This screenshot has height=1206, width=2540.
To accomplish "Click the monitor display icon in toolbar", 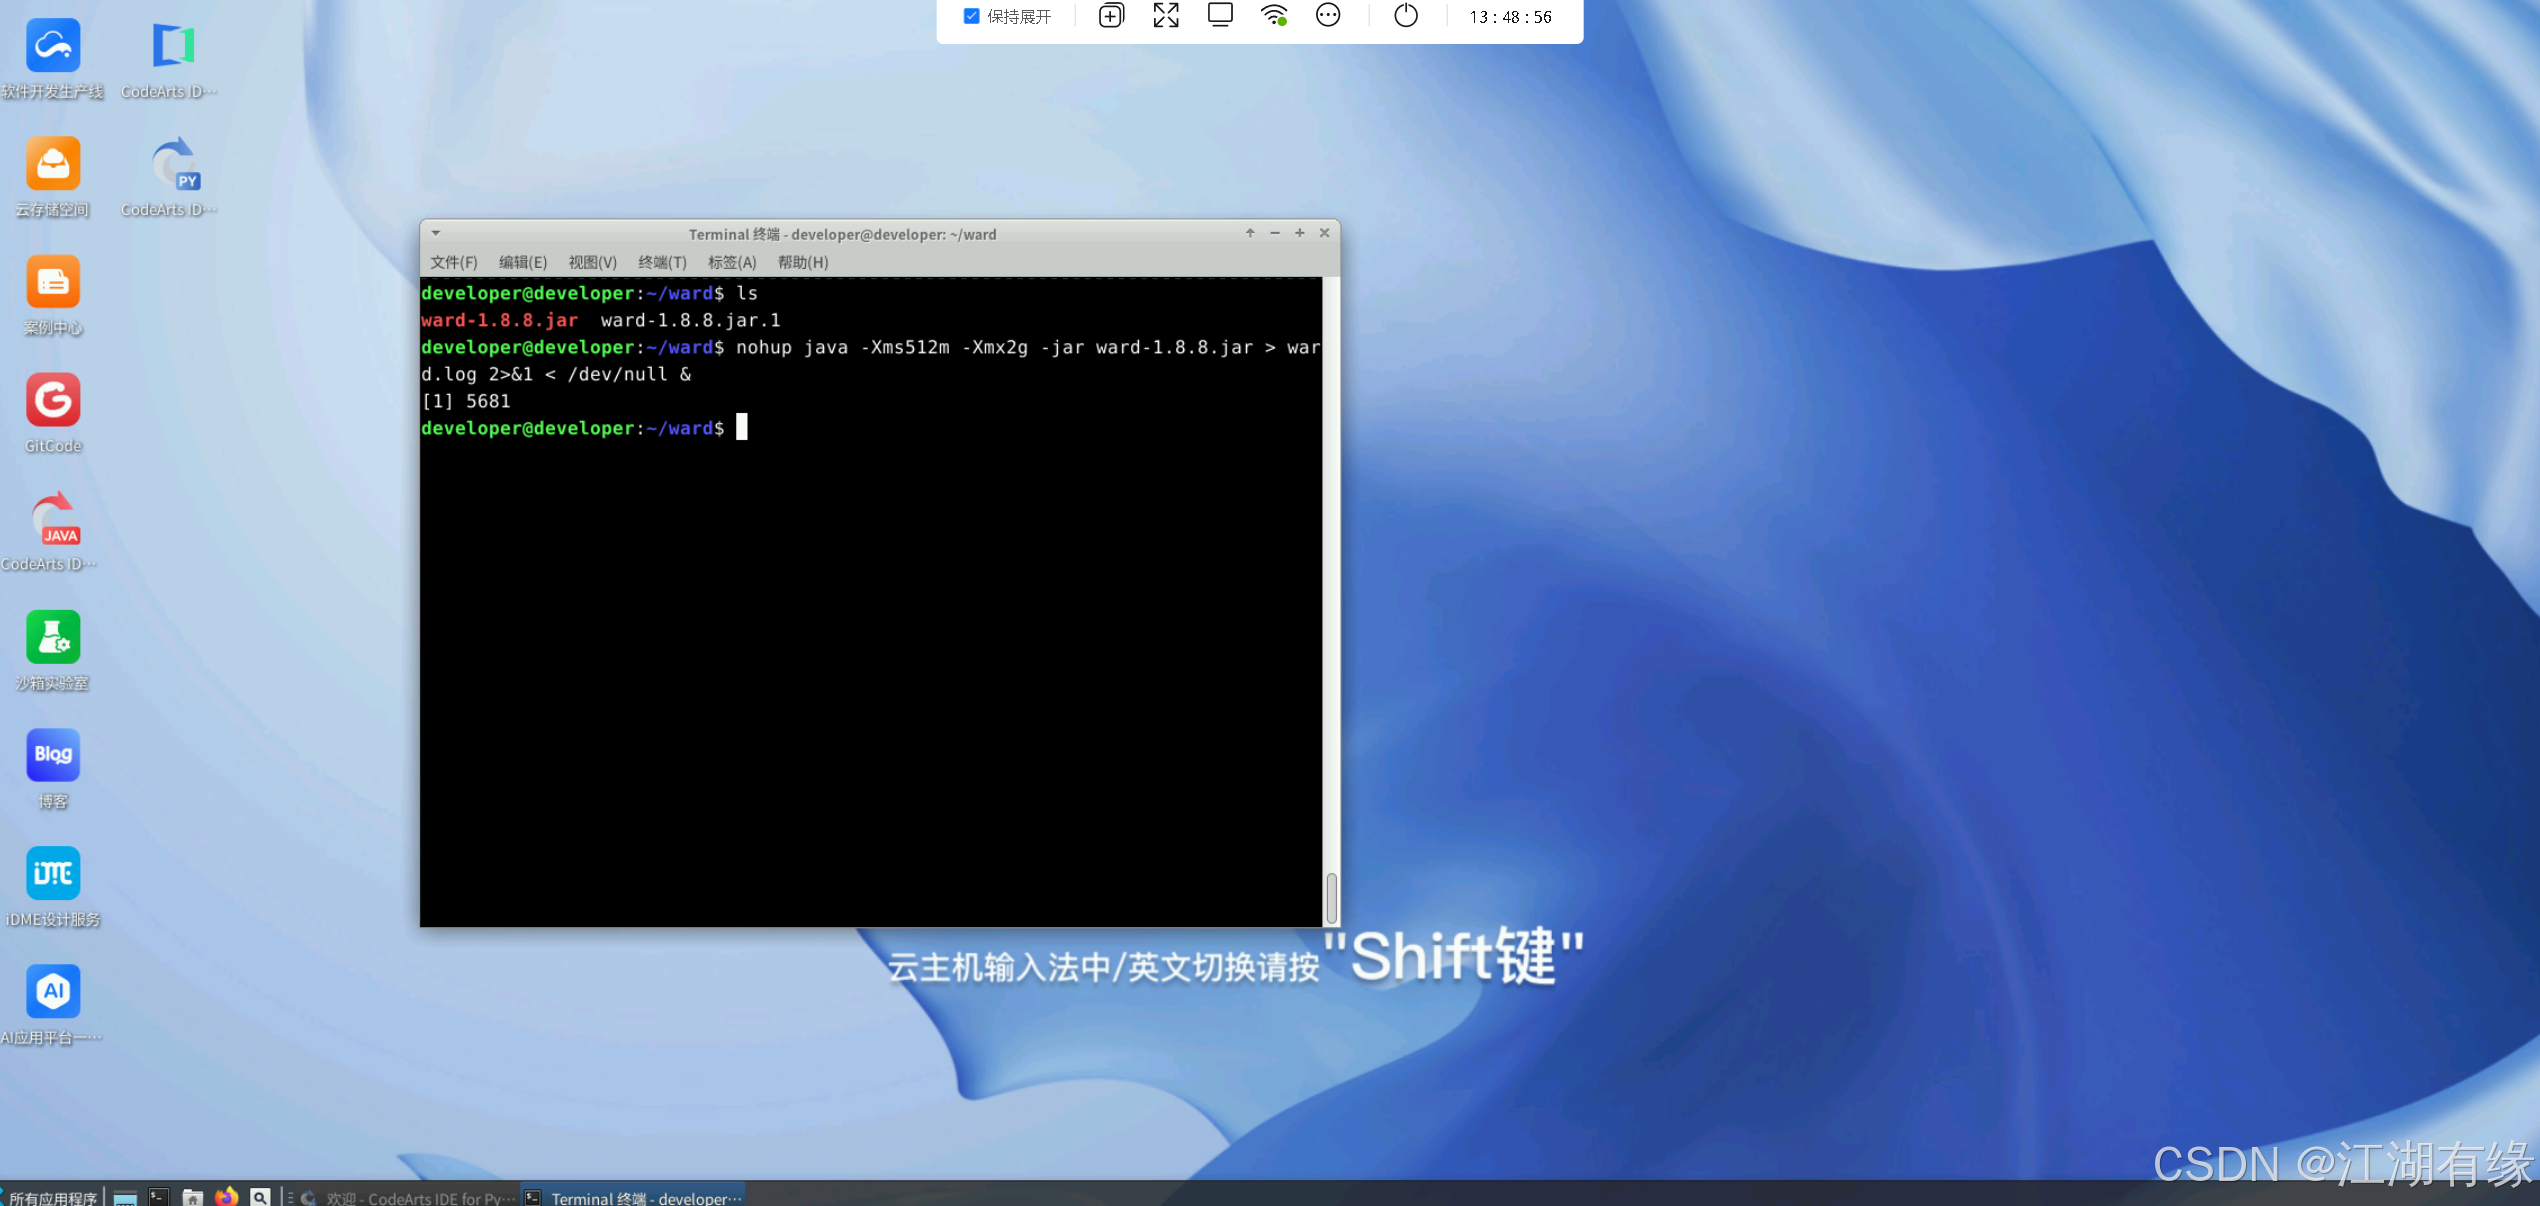I will 1220,16.
